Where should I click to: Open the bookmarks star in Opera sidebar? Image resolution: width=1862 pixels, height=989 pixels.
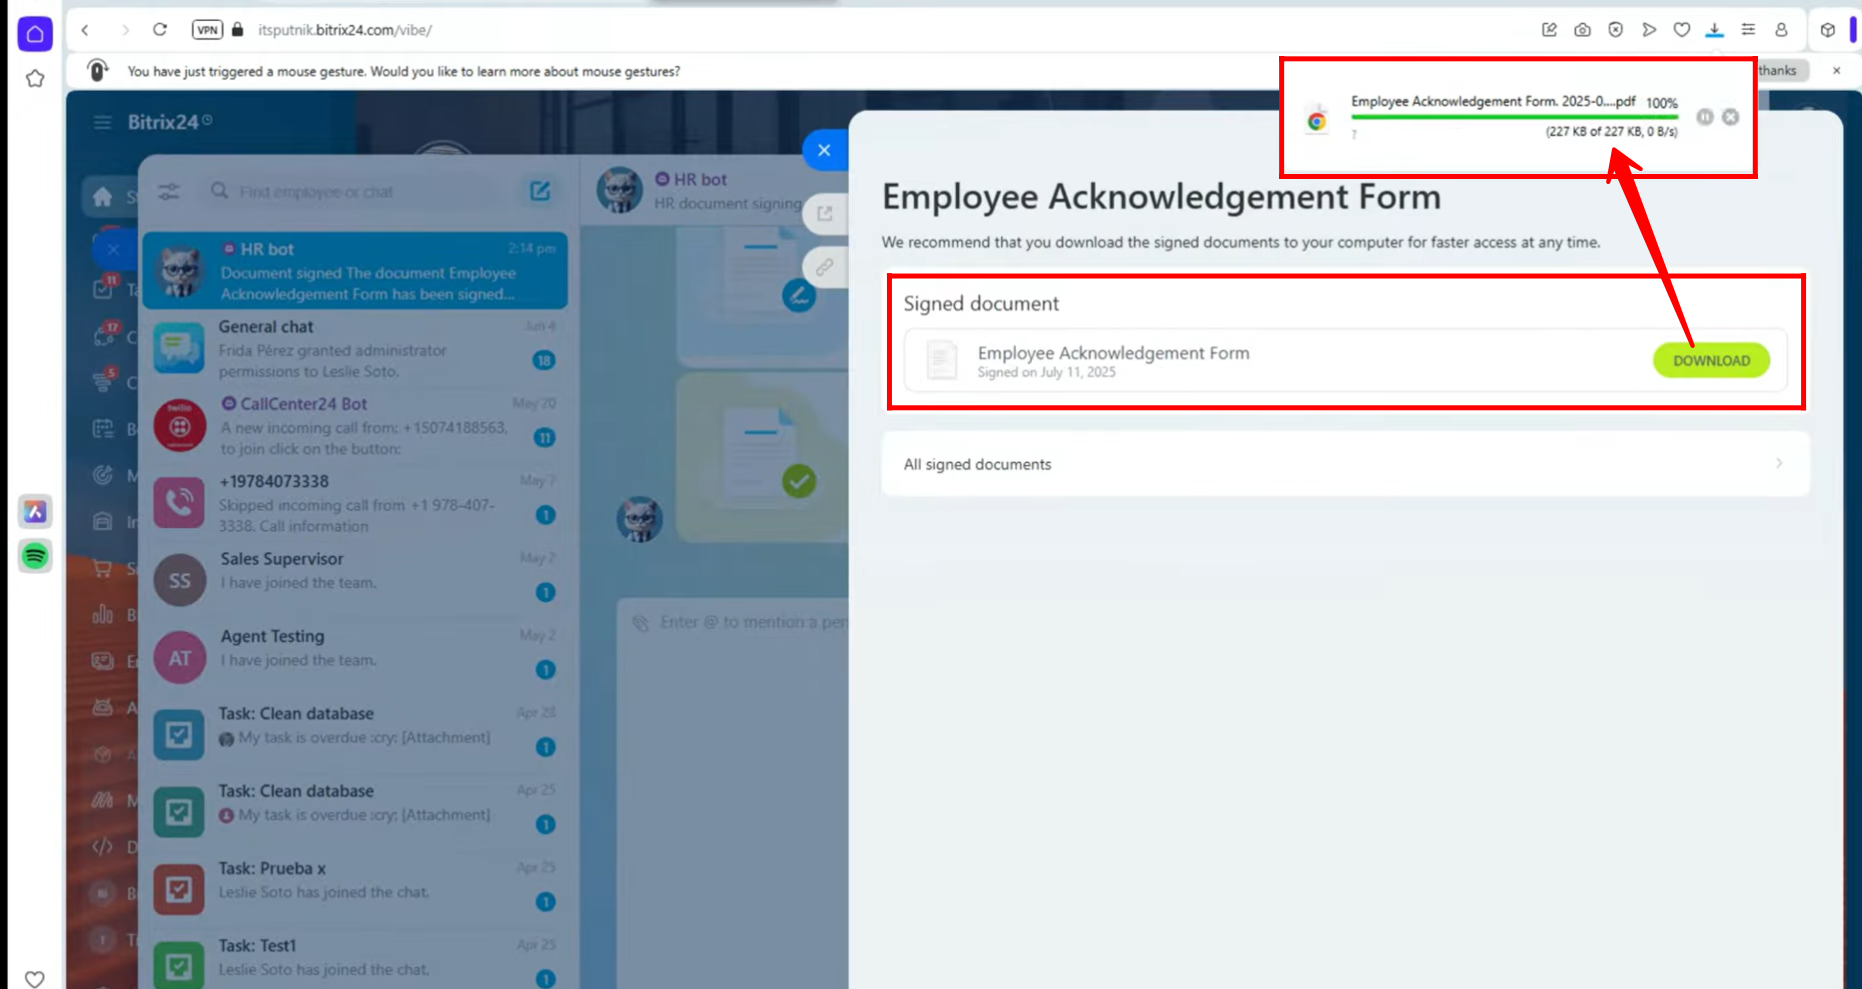pyautogui.click(x=35, y=79)
